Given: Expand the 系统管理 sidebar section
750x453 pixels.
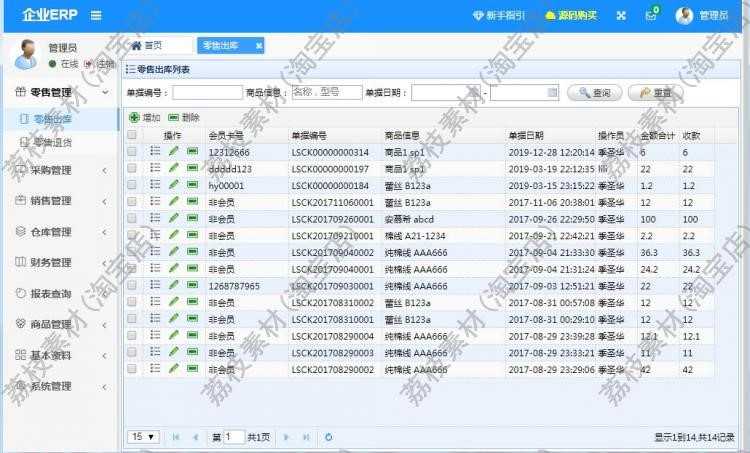Looking at the screenshot, I should click(61, 386).
